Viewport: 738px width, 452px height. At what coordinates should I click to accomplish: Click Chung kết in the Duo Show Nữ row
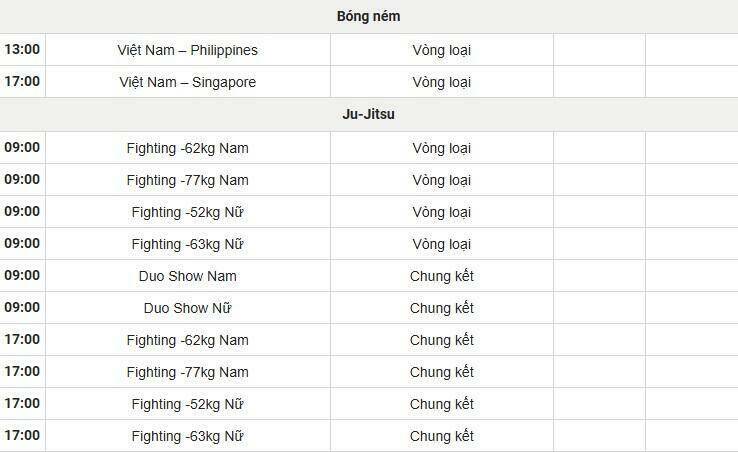pos(441,308)
